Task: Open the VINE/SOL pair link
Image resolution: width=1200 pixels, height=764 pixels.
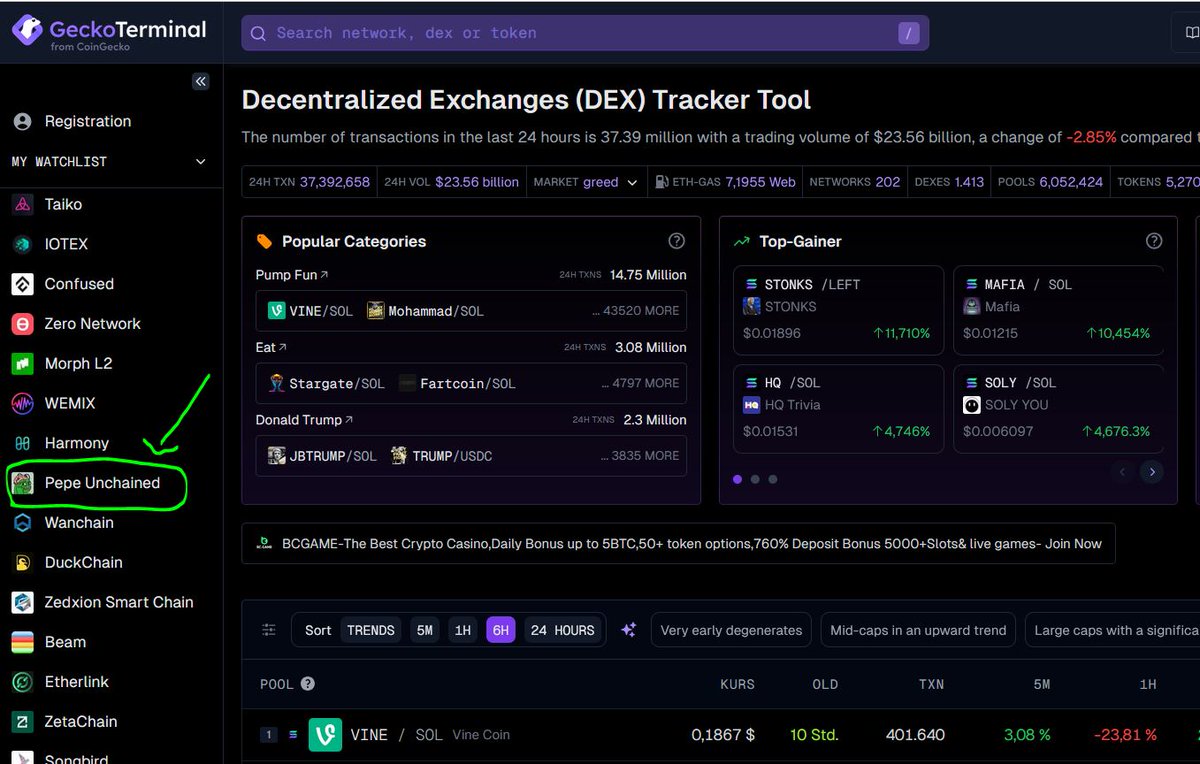Action: 310,311
